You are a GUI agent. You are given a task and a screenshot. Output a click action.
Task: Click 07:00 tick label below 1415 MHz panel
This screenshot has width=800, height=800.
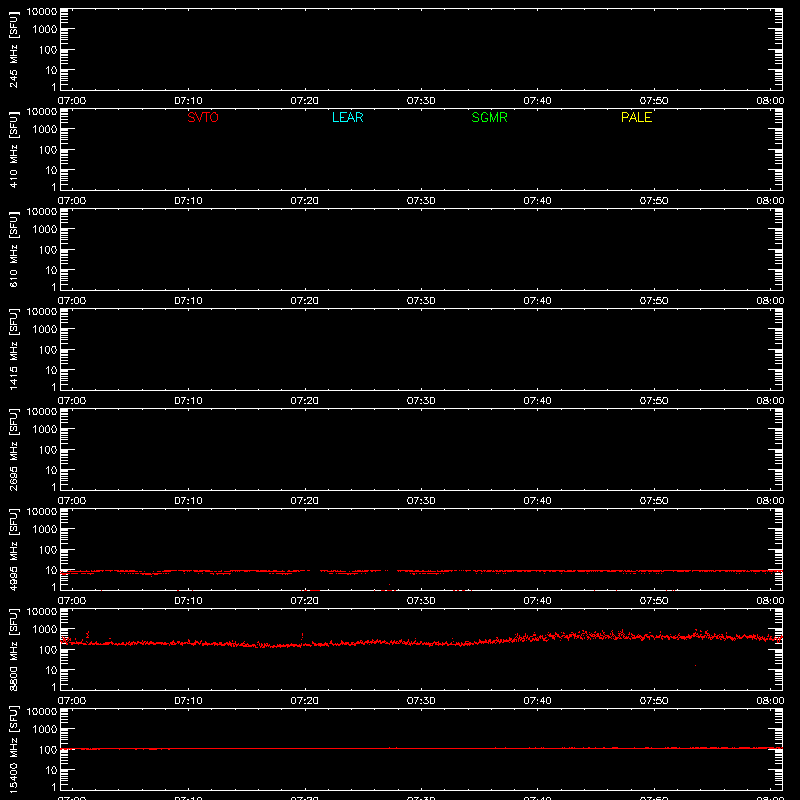coord(72,401)
